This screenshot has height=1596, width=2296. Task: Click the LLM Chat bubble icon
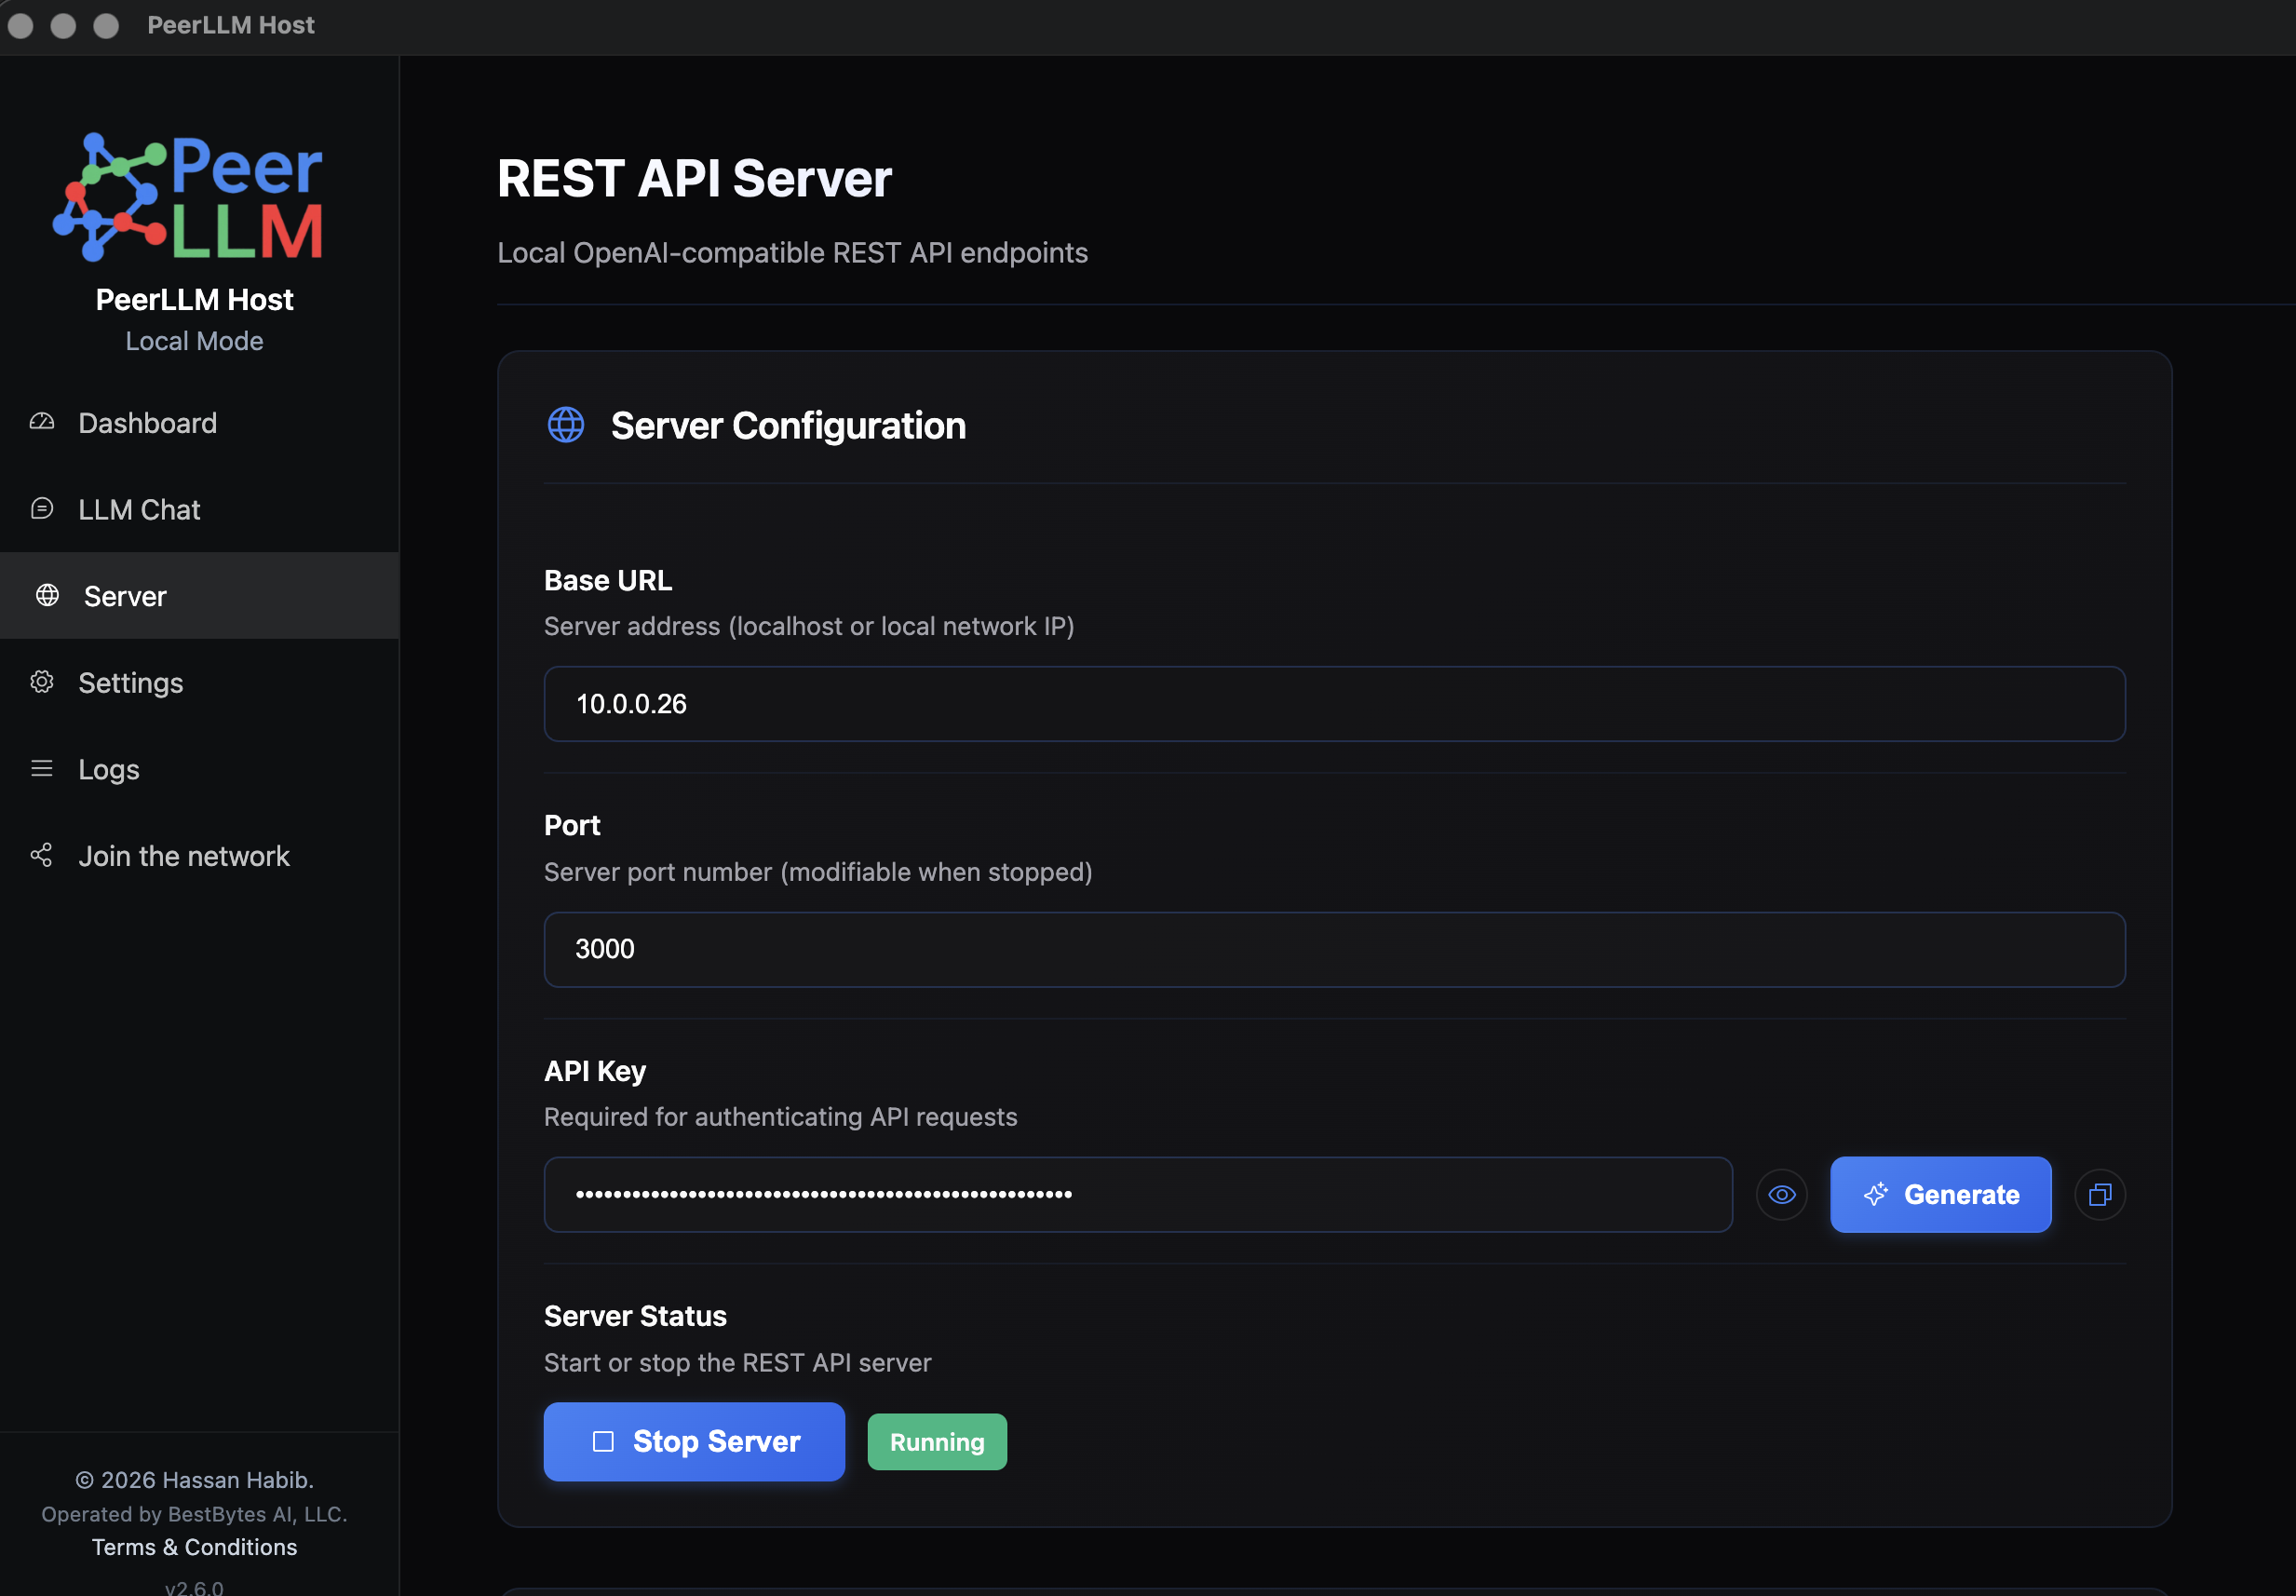click(42, 509)
